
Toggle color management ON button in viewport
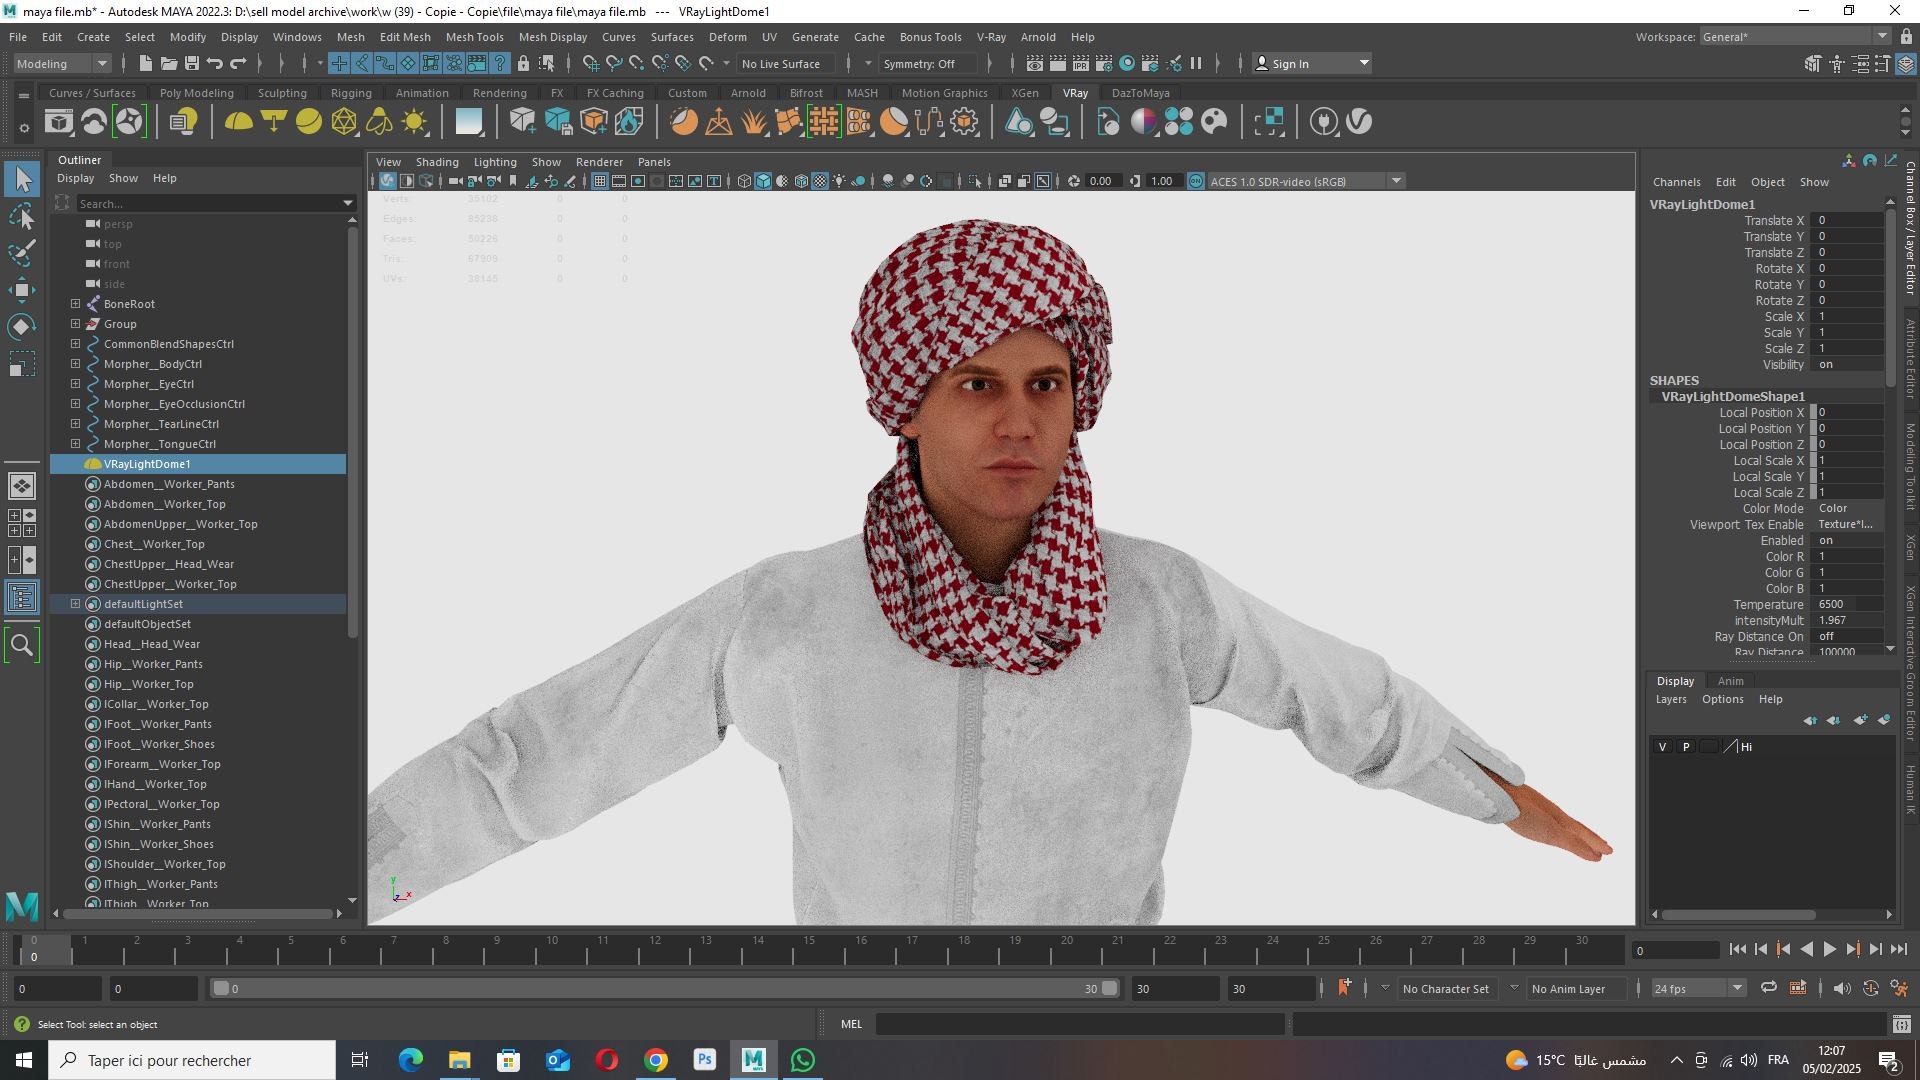tap(1196, 181)
